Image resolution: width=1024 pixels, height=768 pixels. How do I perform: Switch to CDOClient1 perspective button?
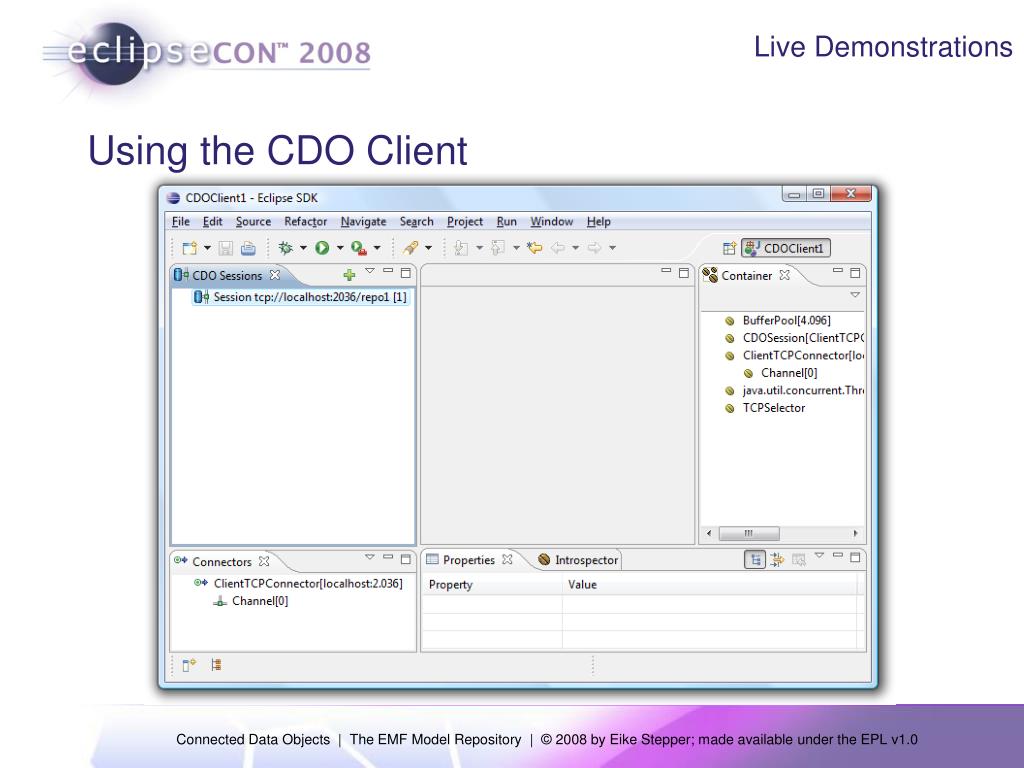pyautogui.click(x=786, y=248)
